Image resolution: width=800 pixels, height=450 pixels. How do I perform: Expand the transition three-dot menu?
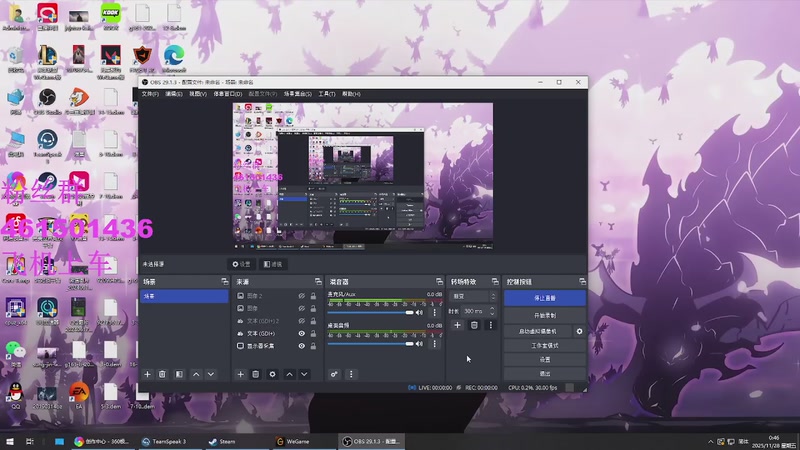[491, 325]
